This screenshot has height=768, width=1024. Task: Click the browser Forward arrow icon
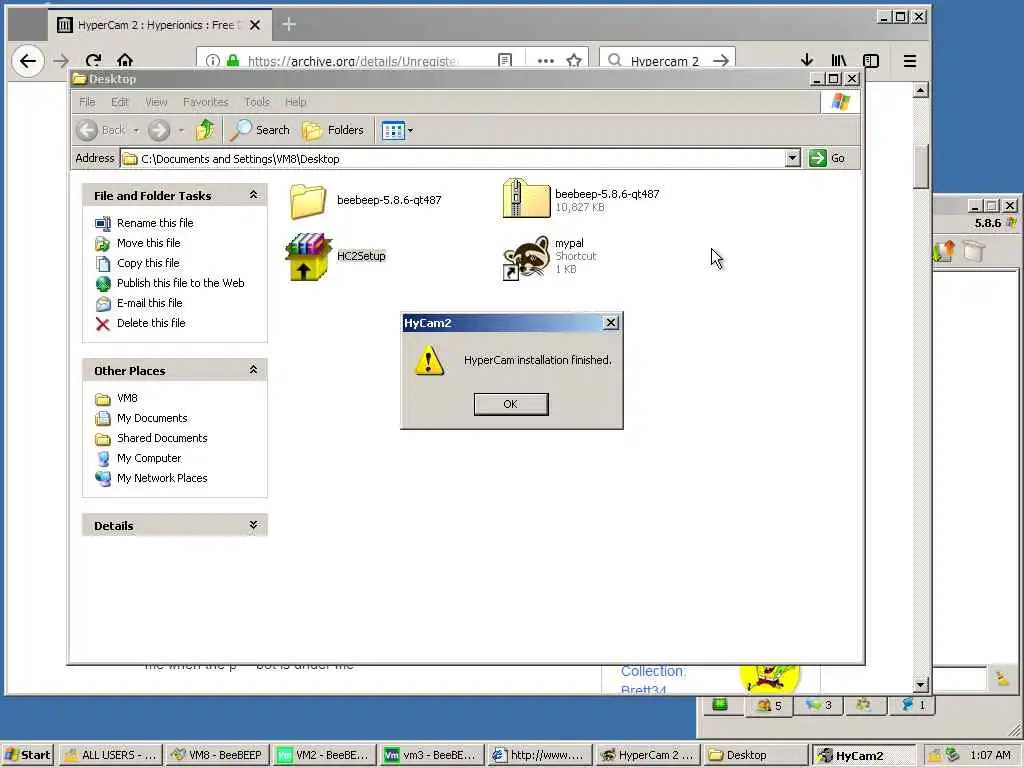click(61, 61)
